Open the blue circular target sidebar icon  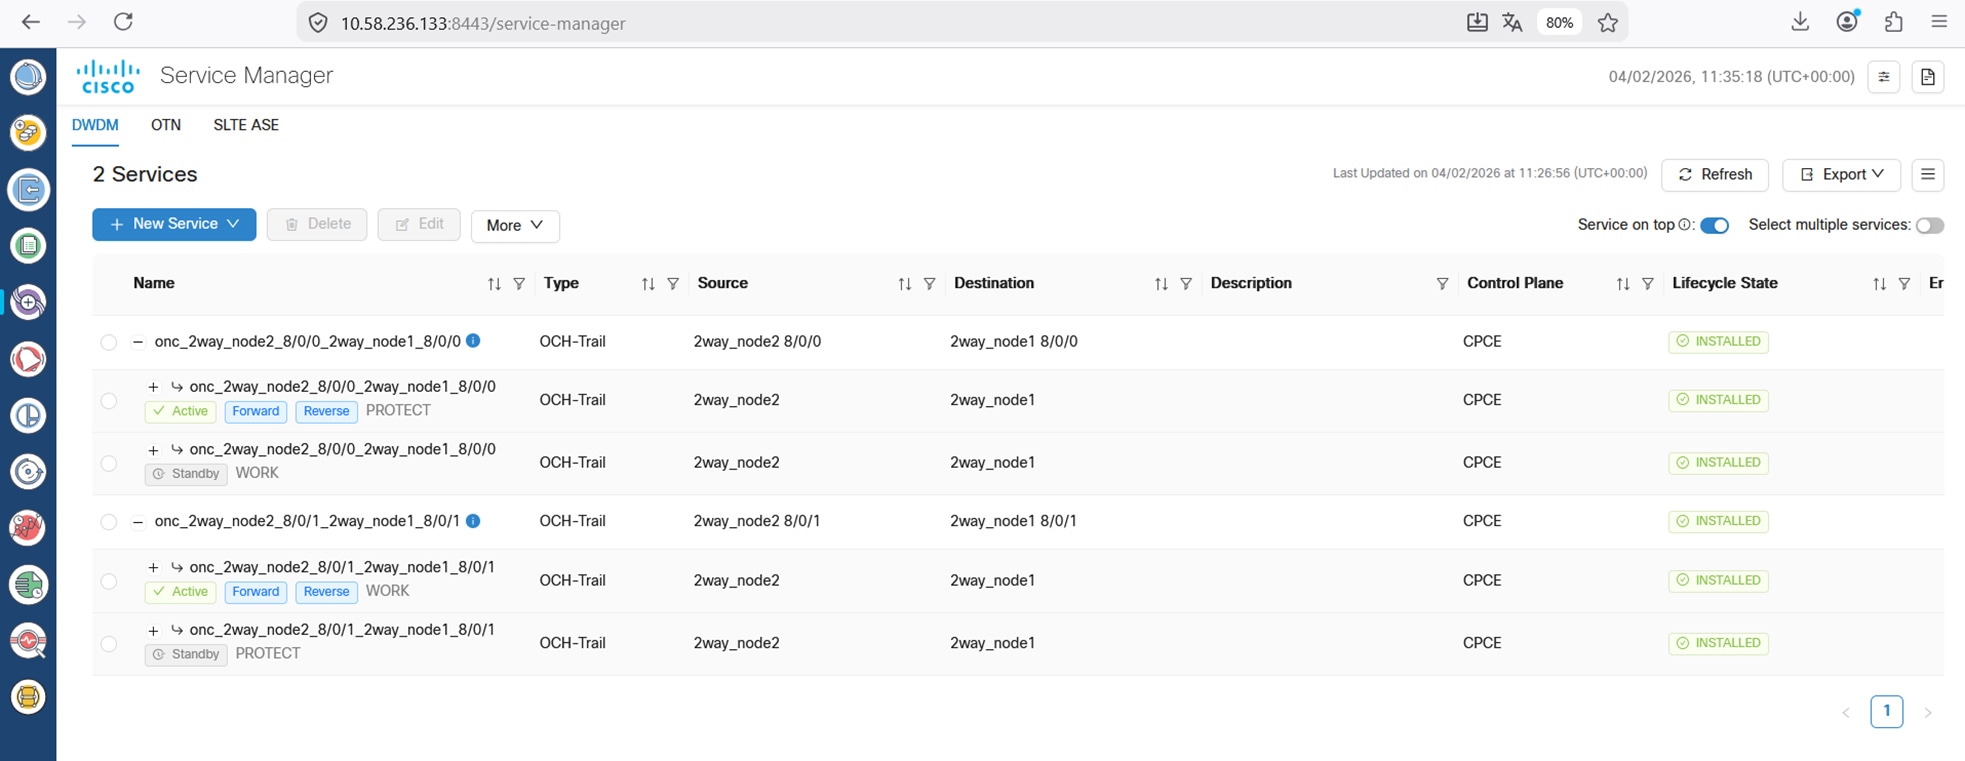click(28, 471)
